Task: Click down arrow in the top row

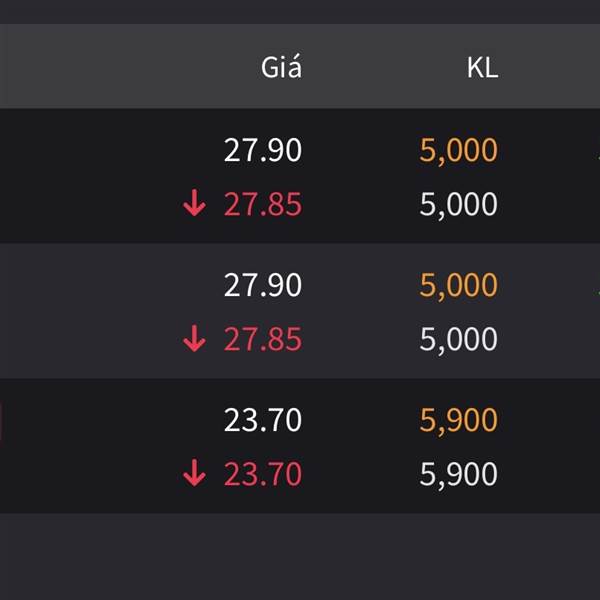Action: point(194,204)
